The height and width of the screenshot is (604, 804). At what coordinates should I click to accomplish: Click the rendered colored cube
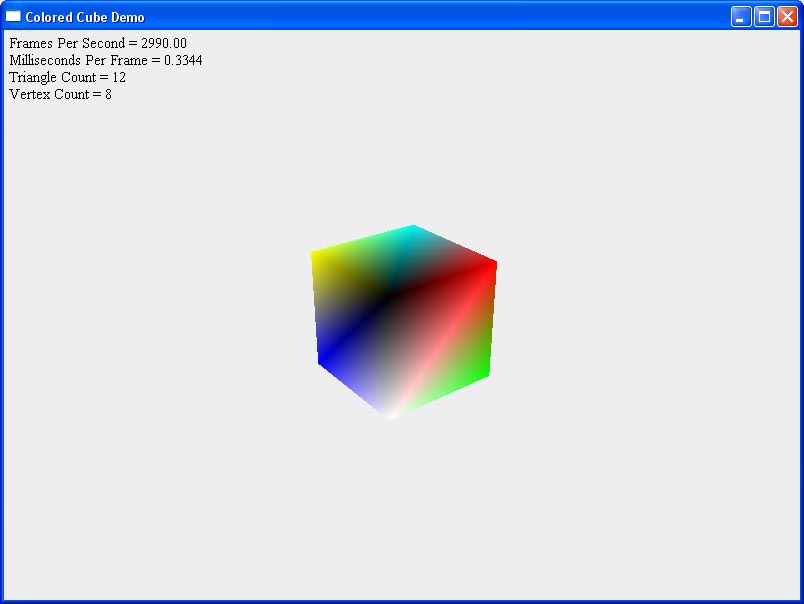404,322
